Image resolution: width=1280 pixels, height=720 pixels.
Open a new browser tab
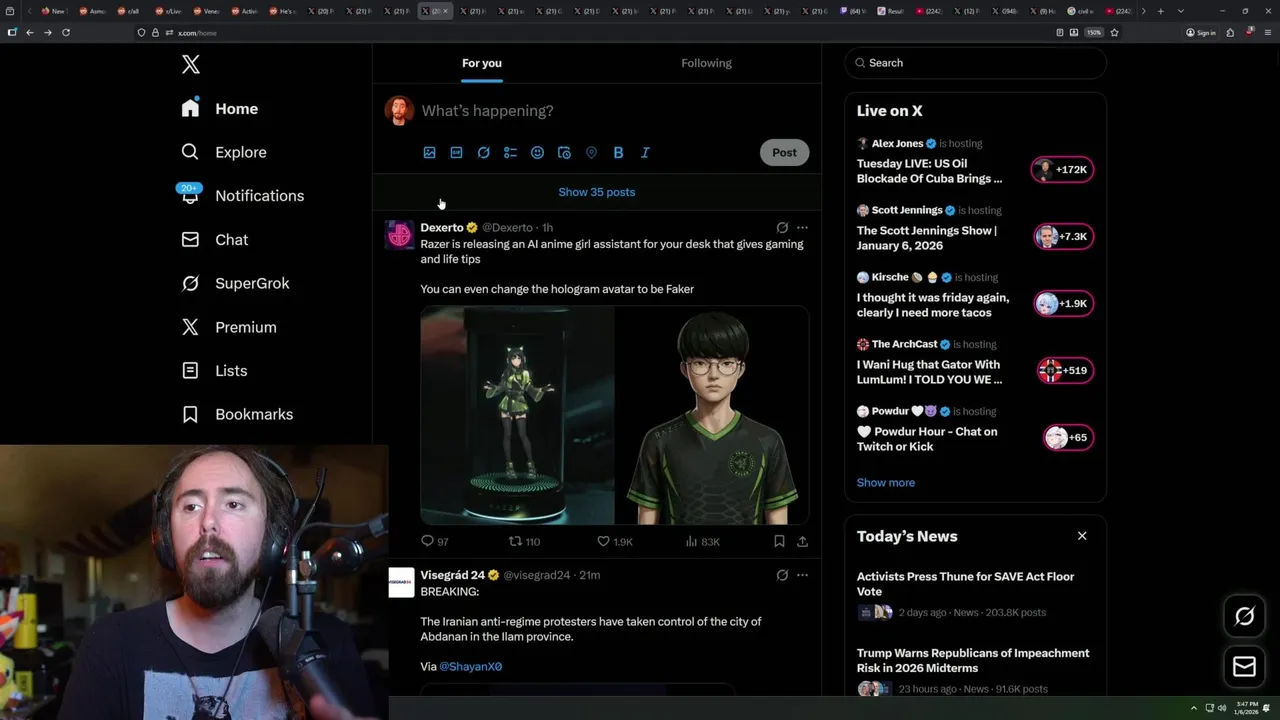point(1160,11)
